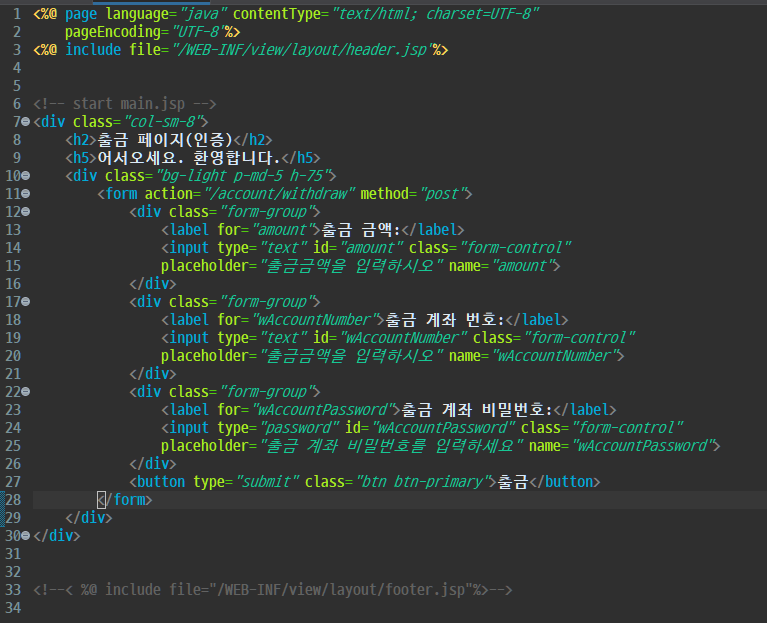Click line number 33 in the gutter
767x623 pixels.
(x=13, y=589)
